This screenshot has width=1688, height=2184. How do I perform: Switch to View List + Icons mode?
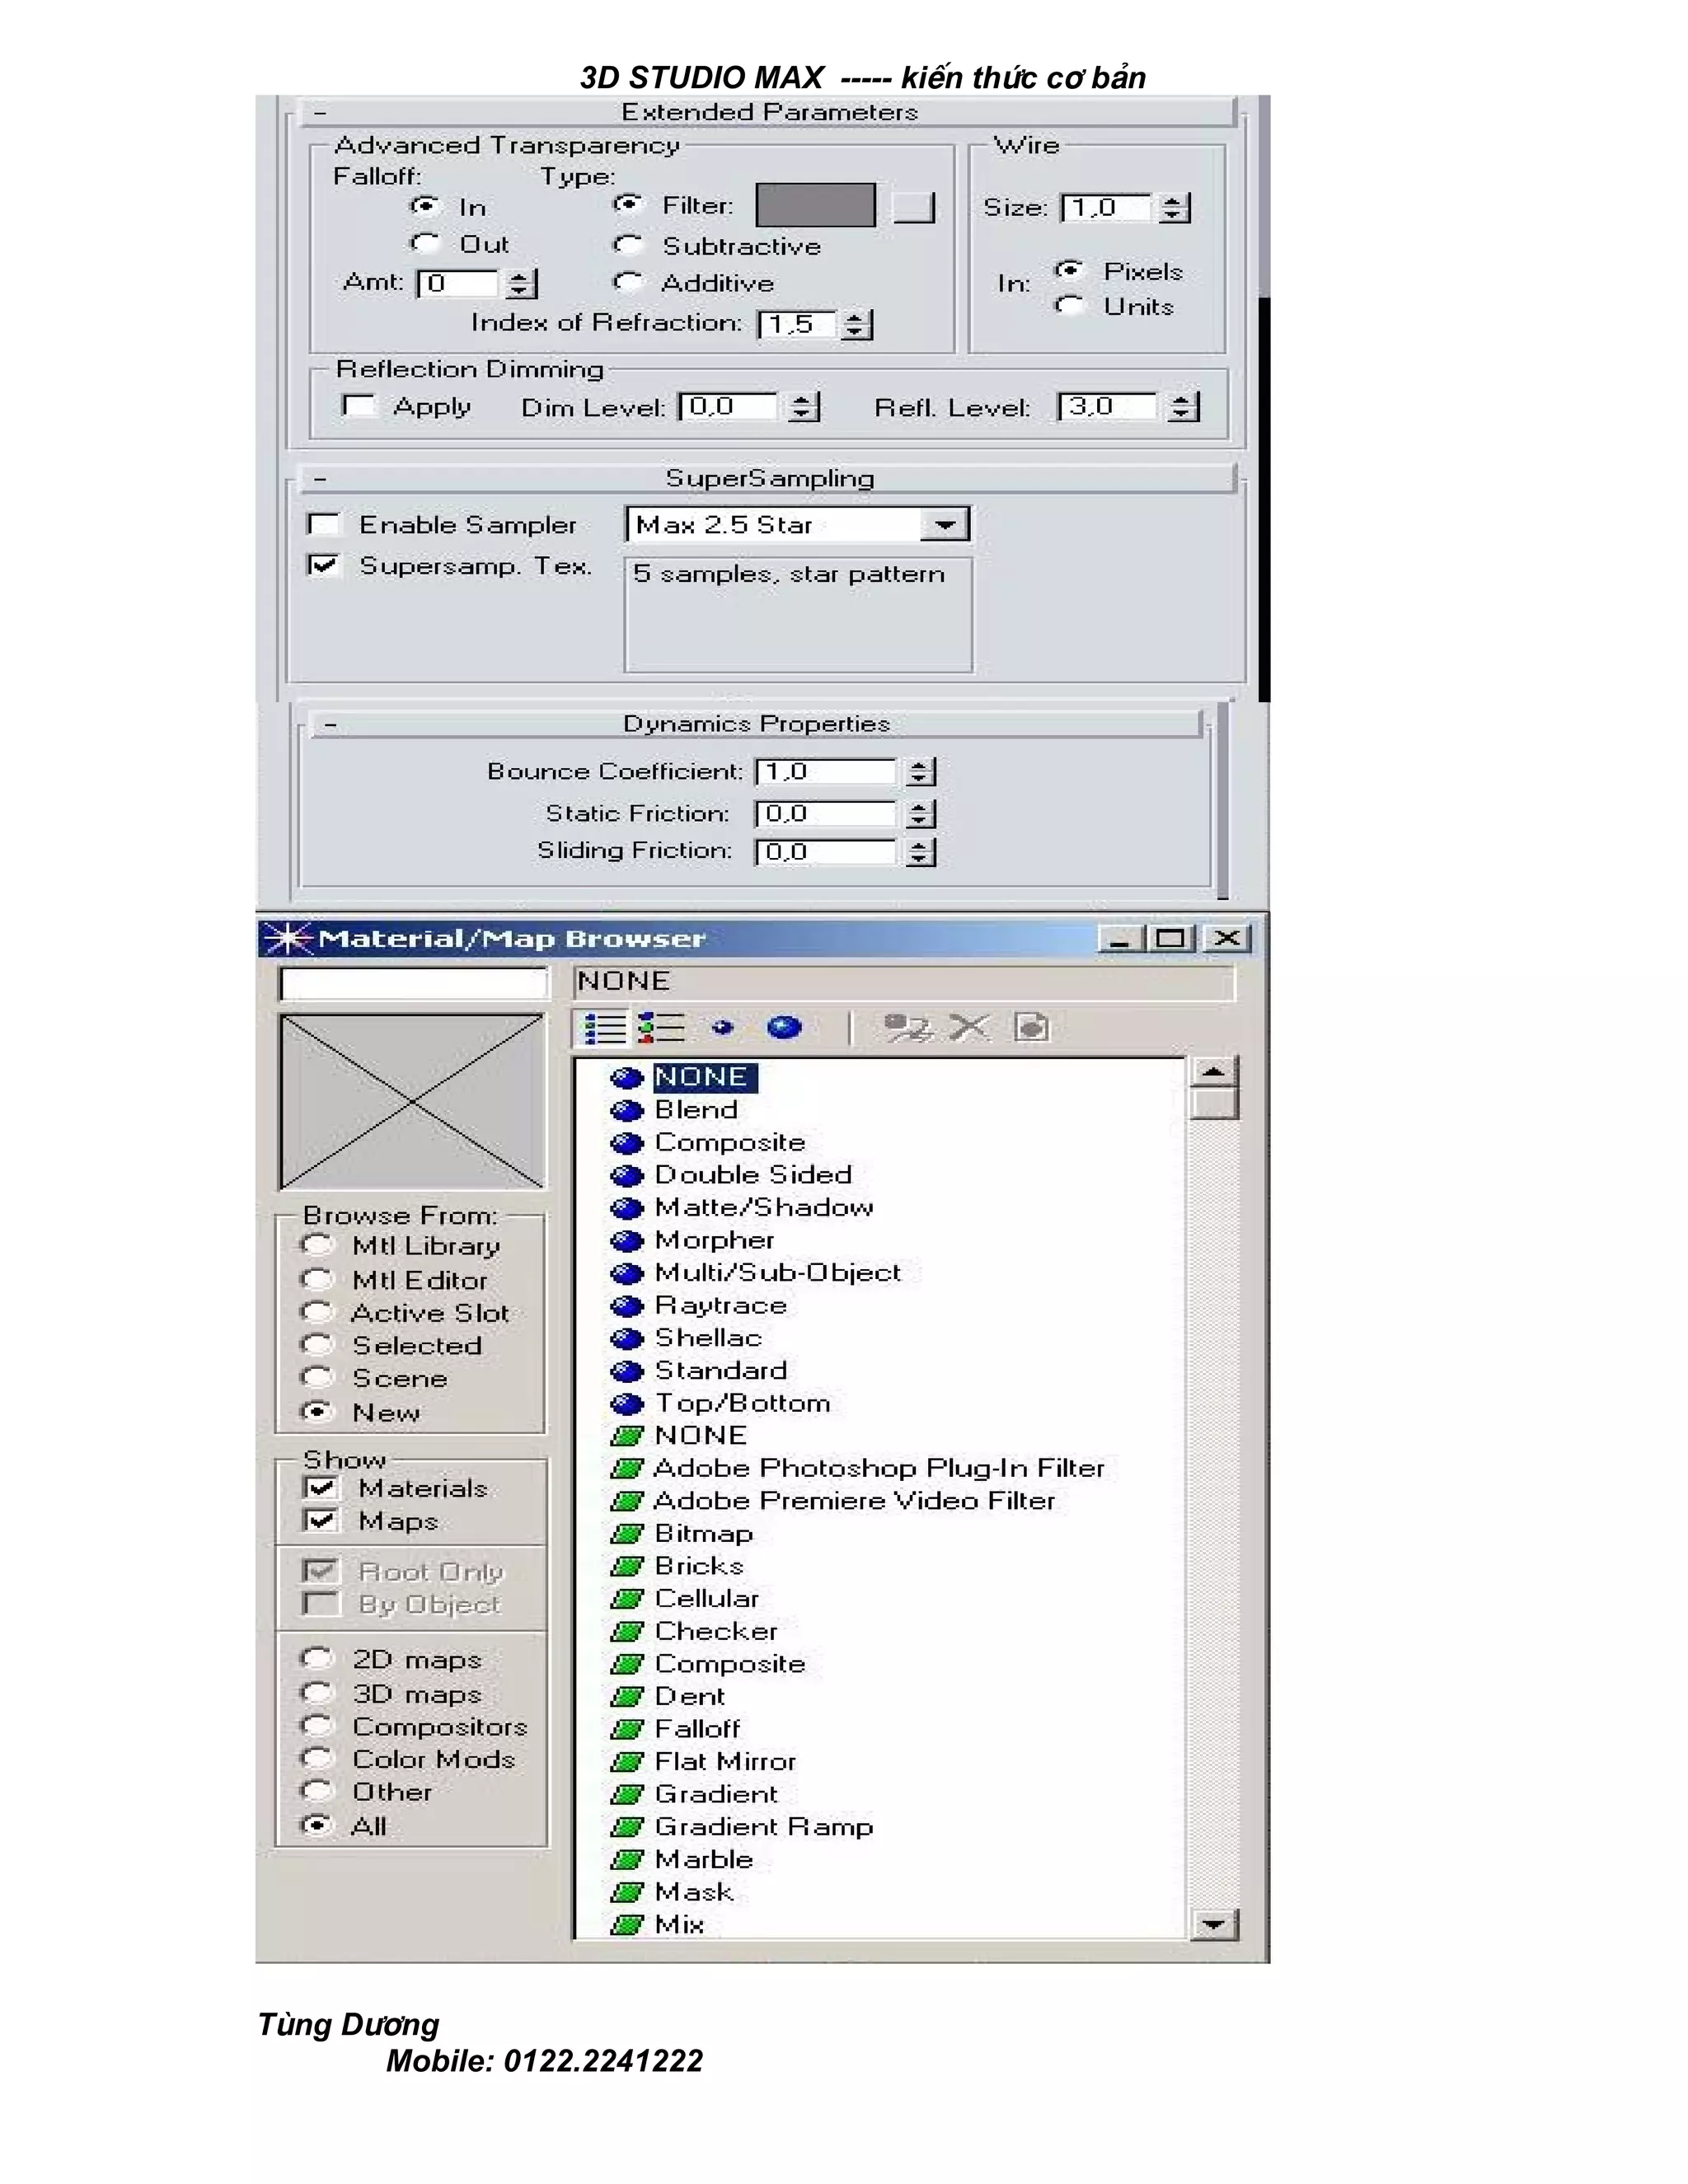(x=662, y=1028)
